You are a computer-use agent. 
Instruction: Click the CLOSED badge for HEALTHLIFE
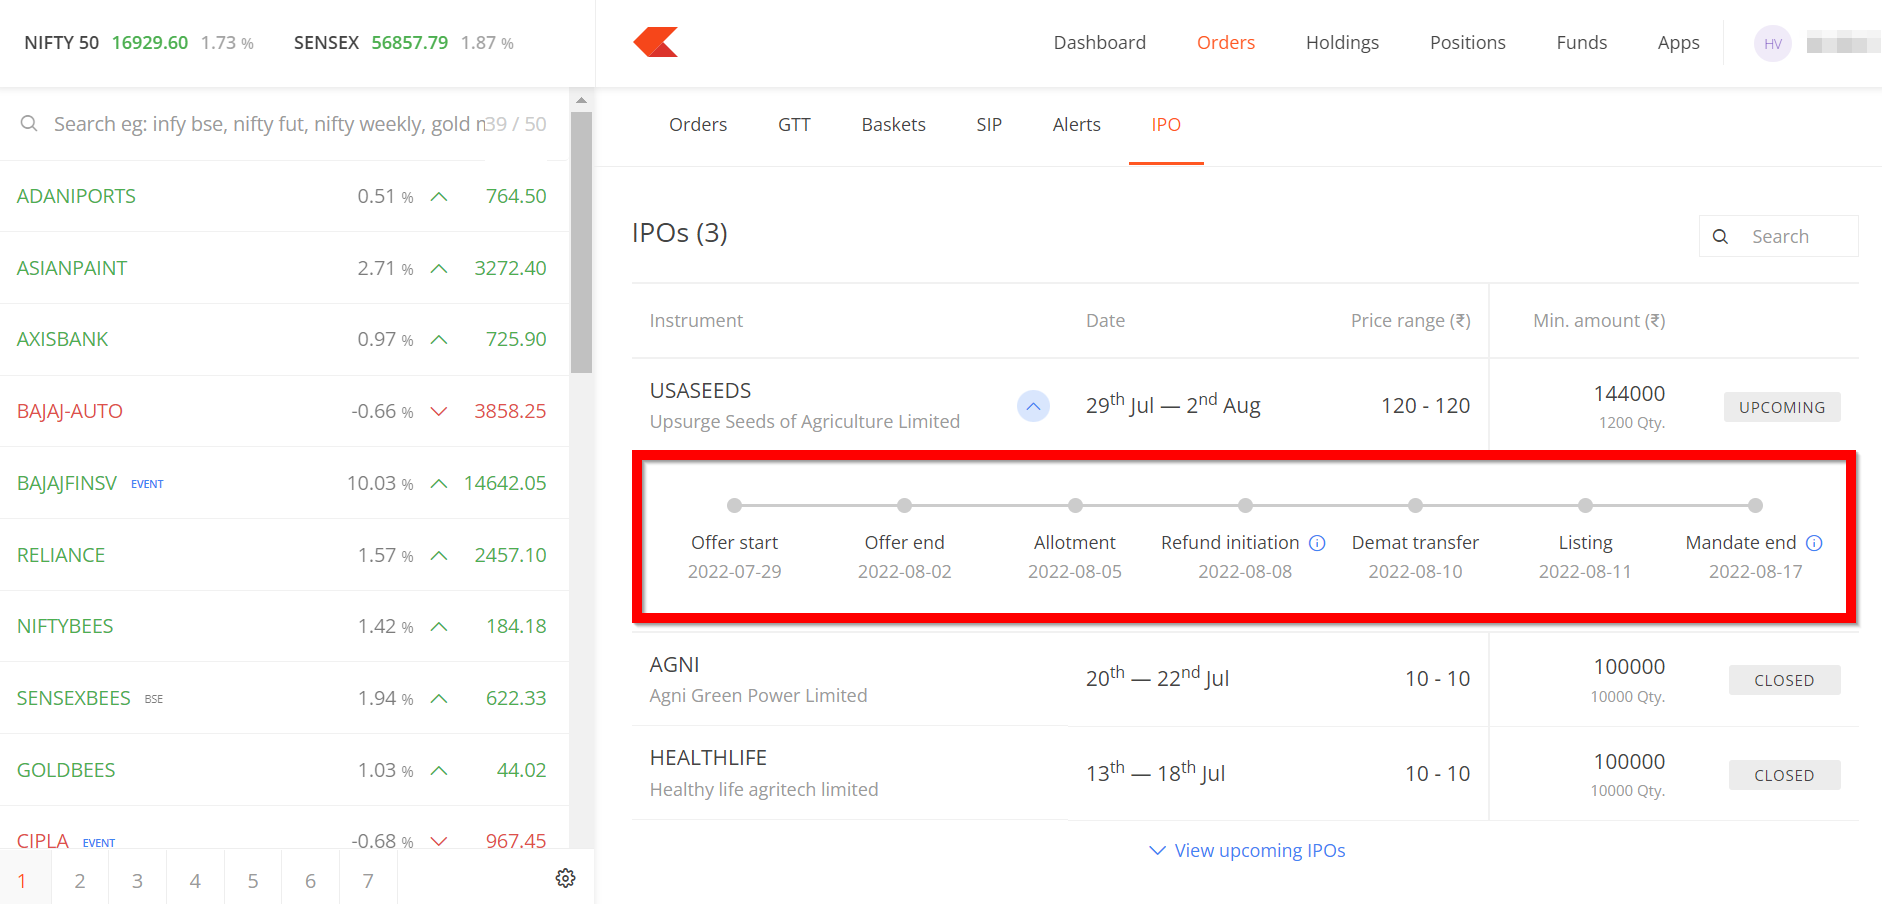coord(1784,775)
